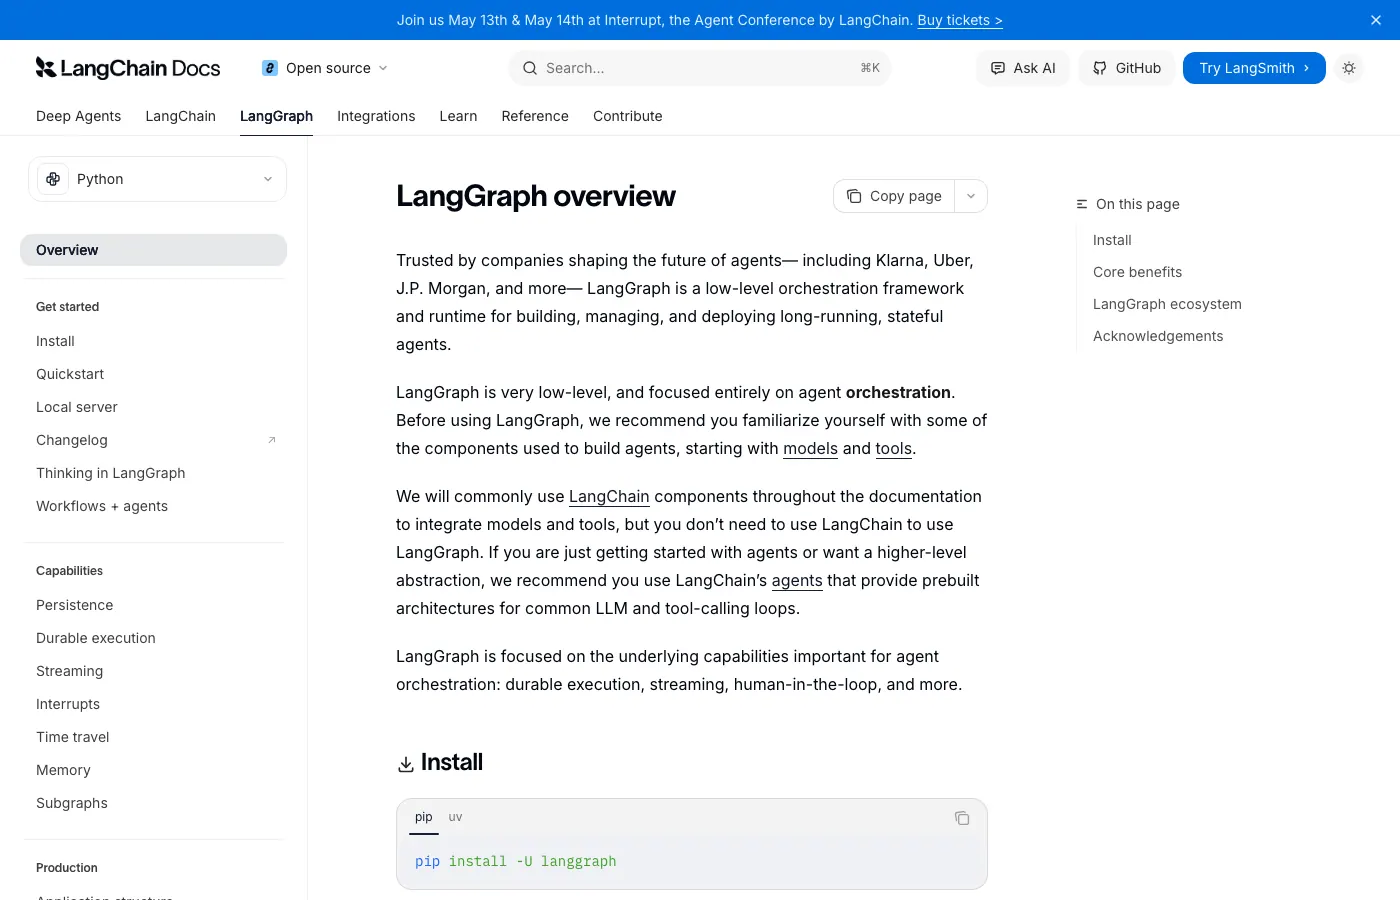Click the Capabilities section label
The image size is (1400, 900).
coord(69,571)
